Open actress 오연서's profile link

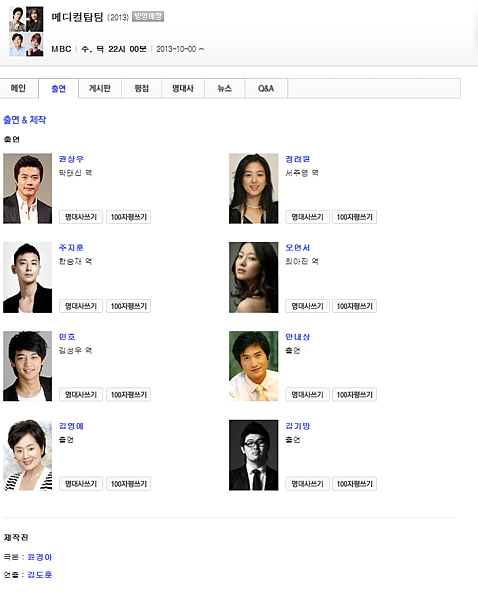297,248
